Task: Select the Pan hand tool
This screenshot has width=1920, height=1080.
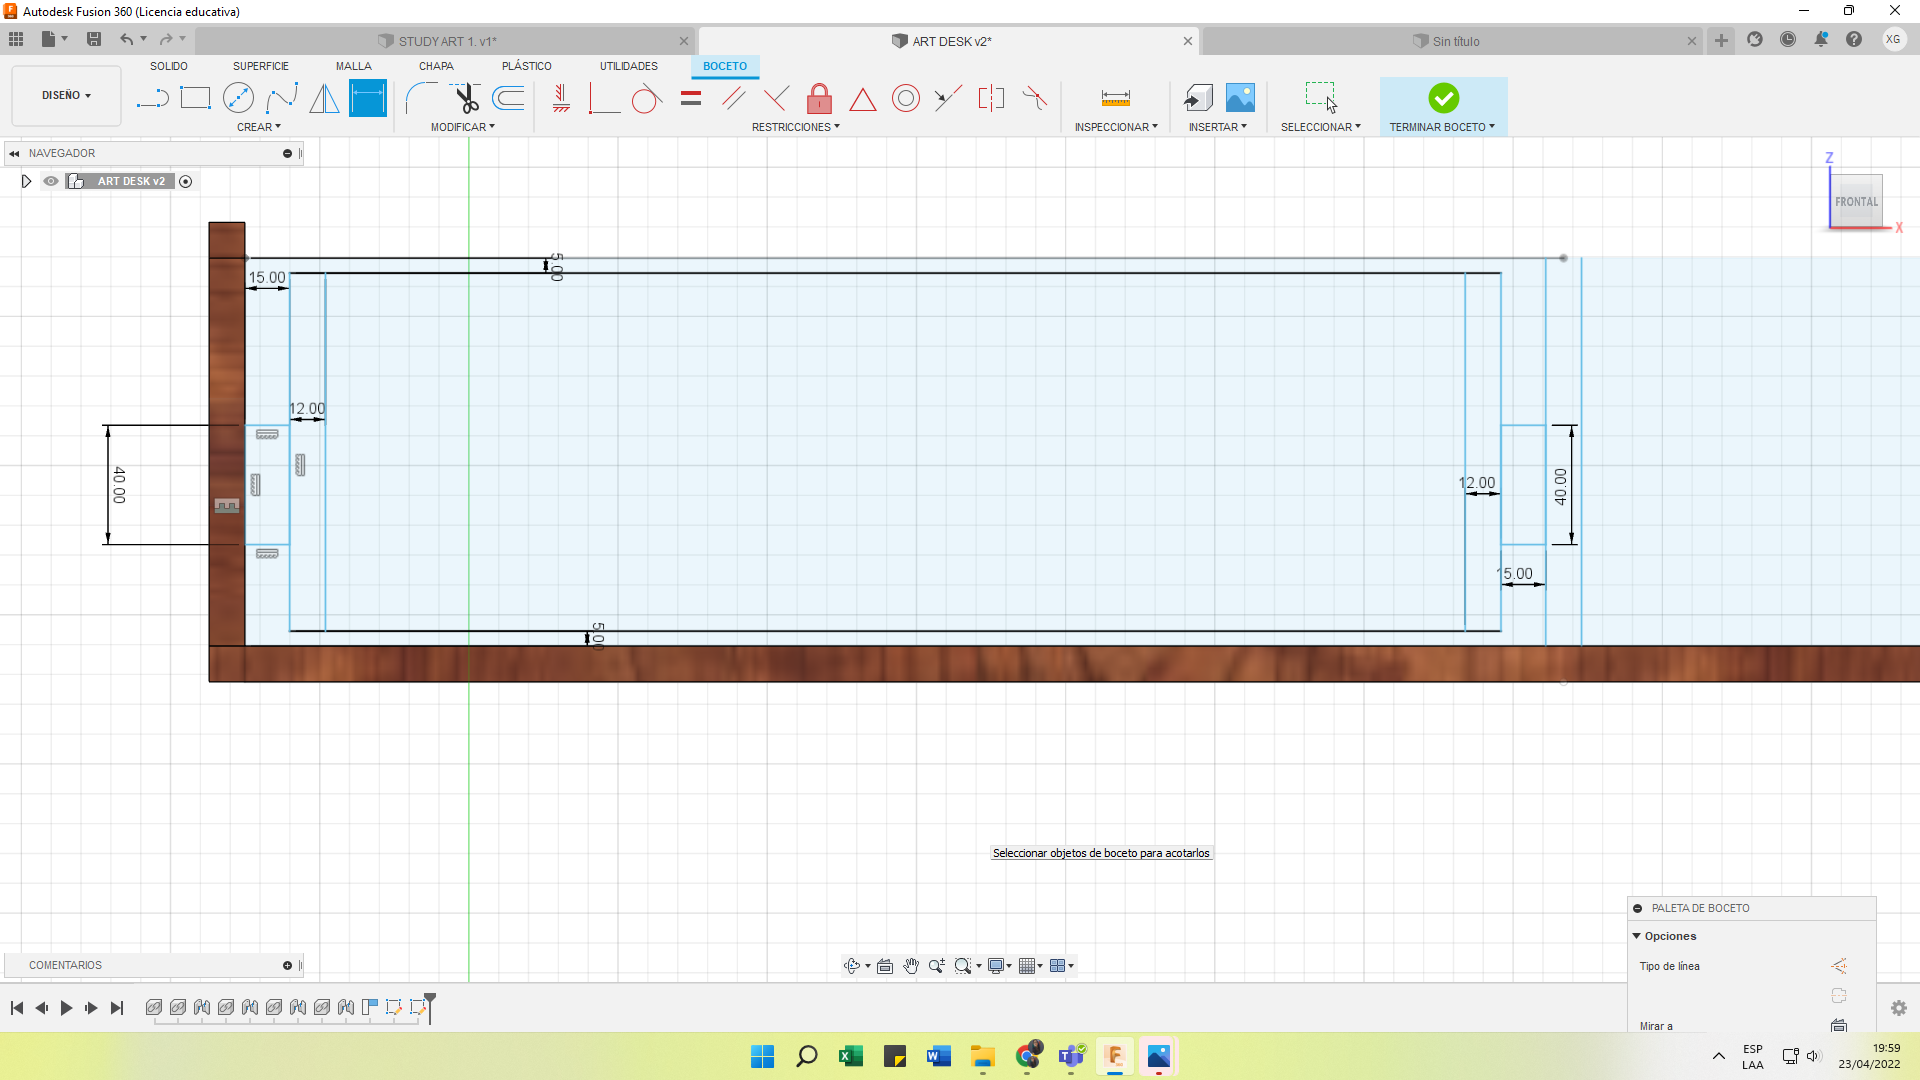Action: (911, 966)
